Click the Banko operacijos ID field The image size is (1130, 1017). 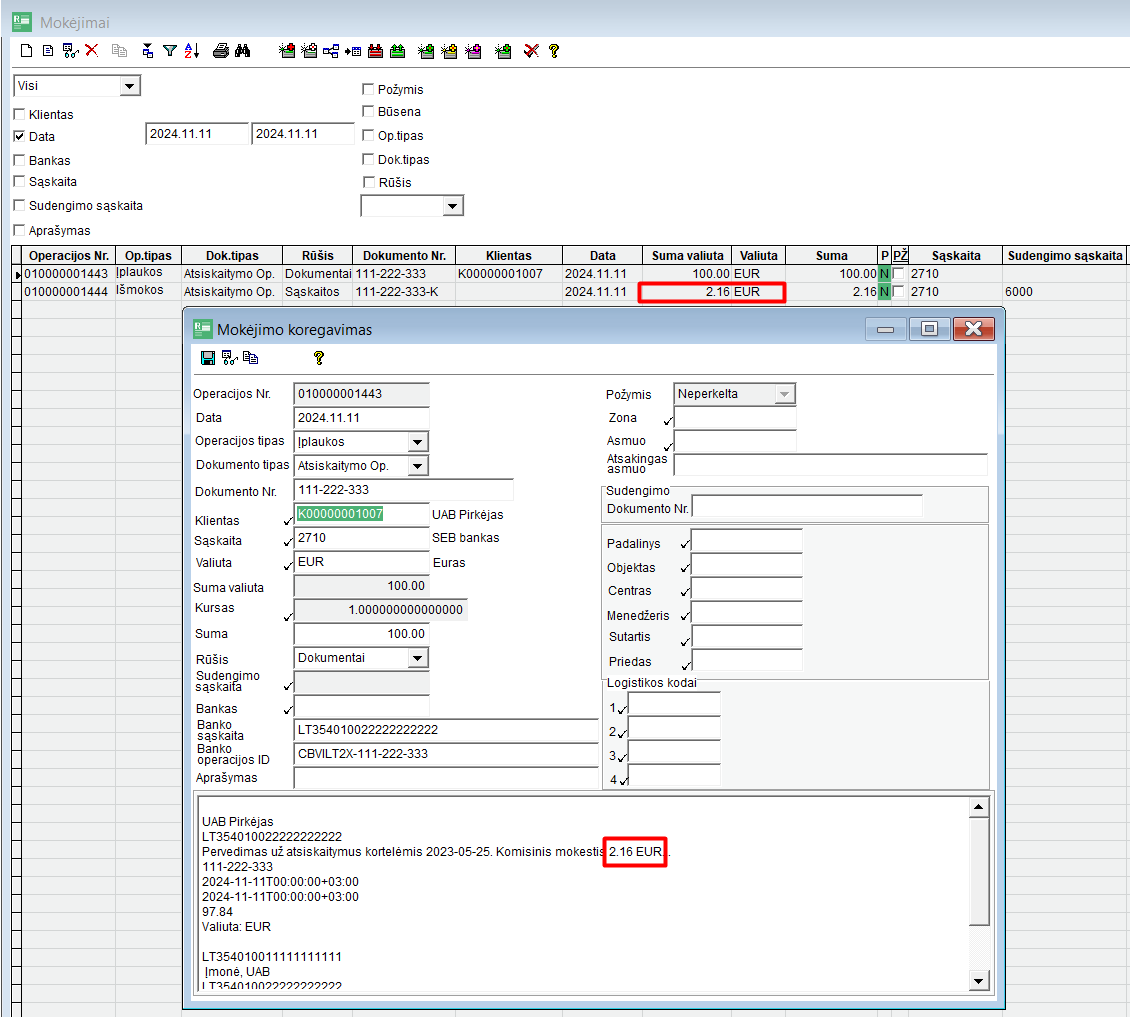[445, 754]
